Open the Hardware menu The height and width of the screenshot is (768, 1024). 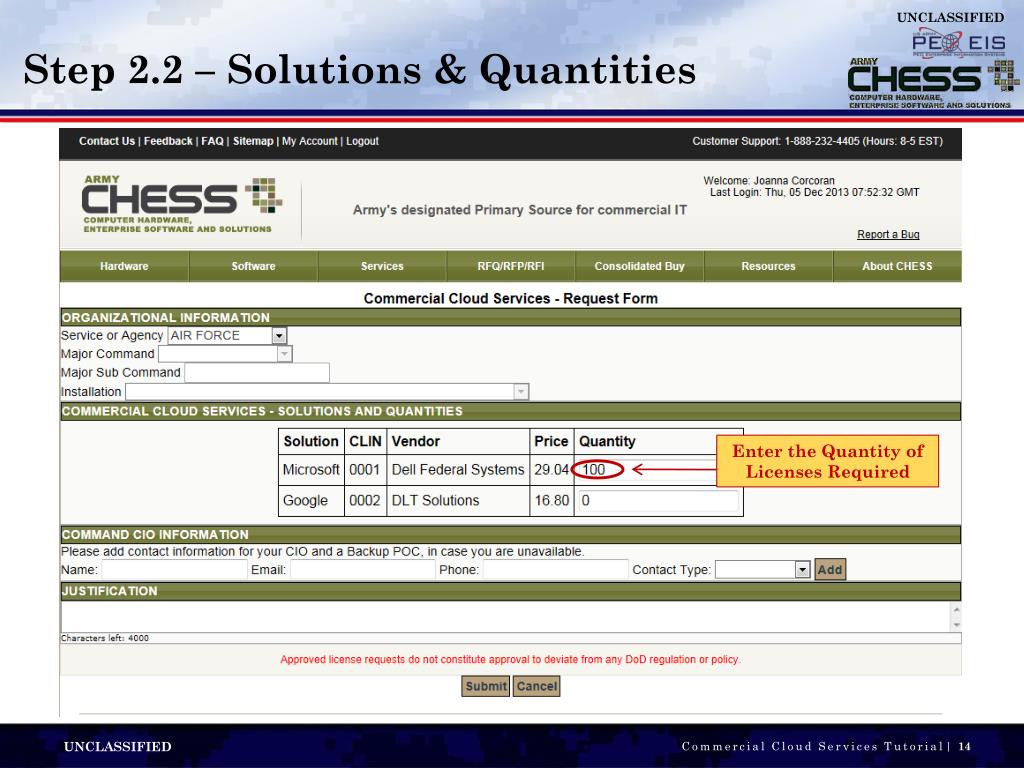point(124,266)
